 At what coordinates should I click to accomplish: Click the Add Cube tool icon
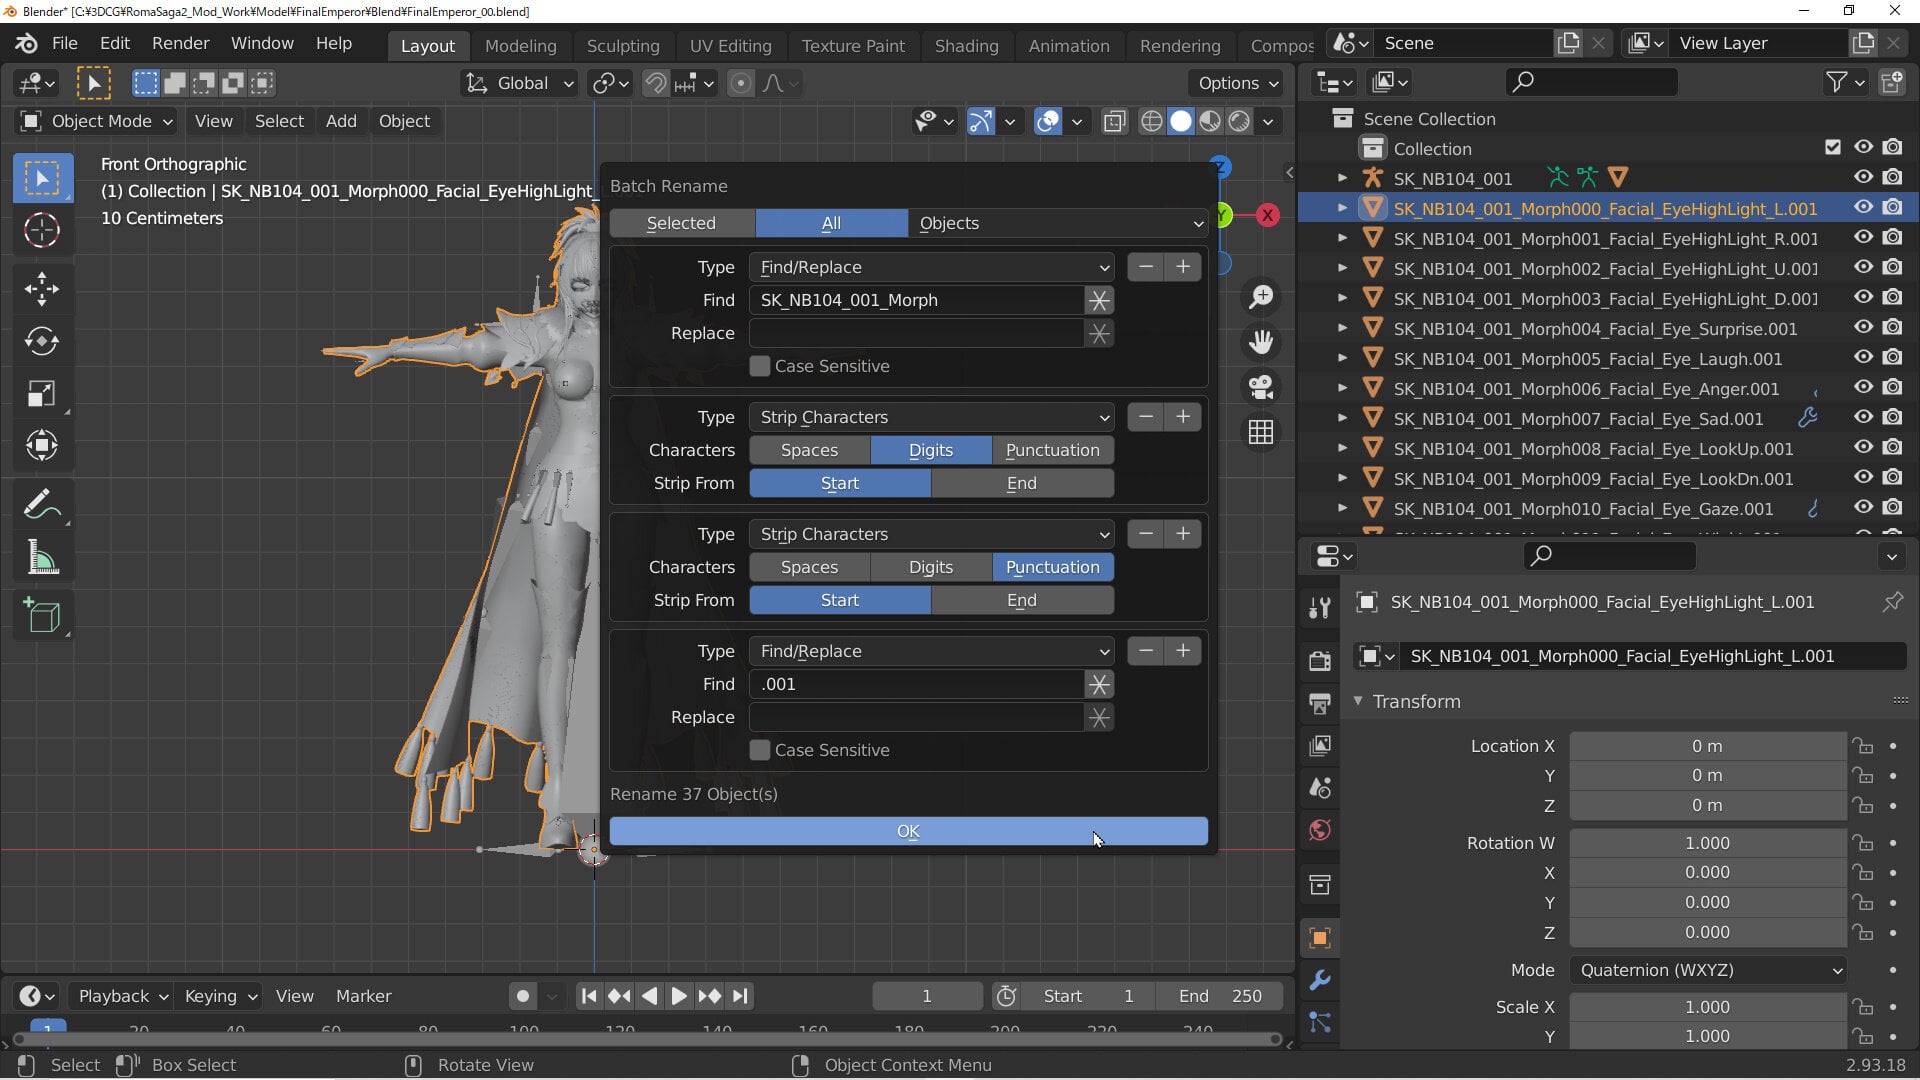(42, 615)
